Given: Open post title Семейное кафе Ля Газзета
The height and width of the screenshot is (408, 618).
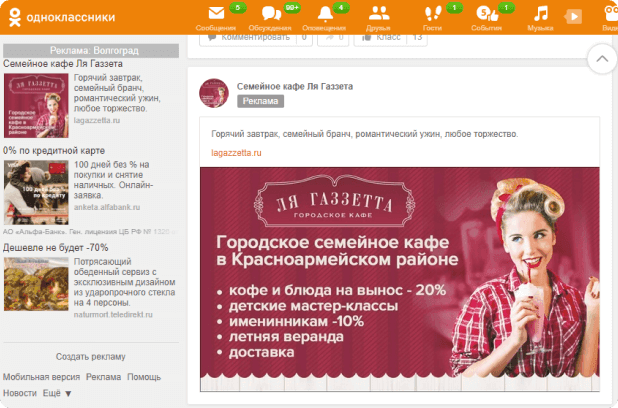Looking at the screenshot, I should tap(295, 86).
